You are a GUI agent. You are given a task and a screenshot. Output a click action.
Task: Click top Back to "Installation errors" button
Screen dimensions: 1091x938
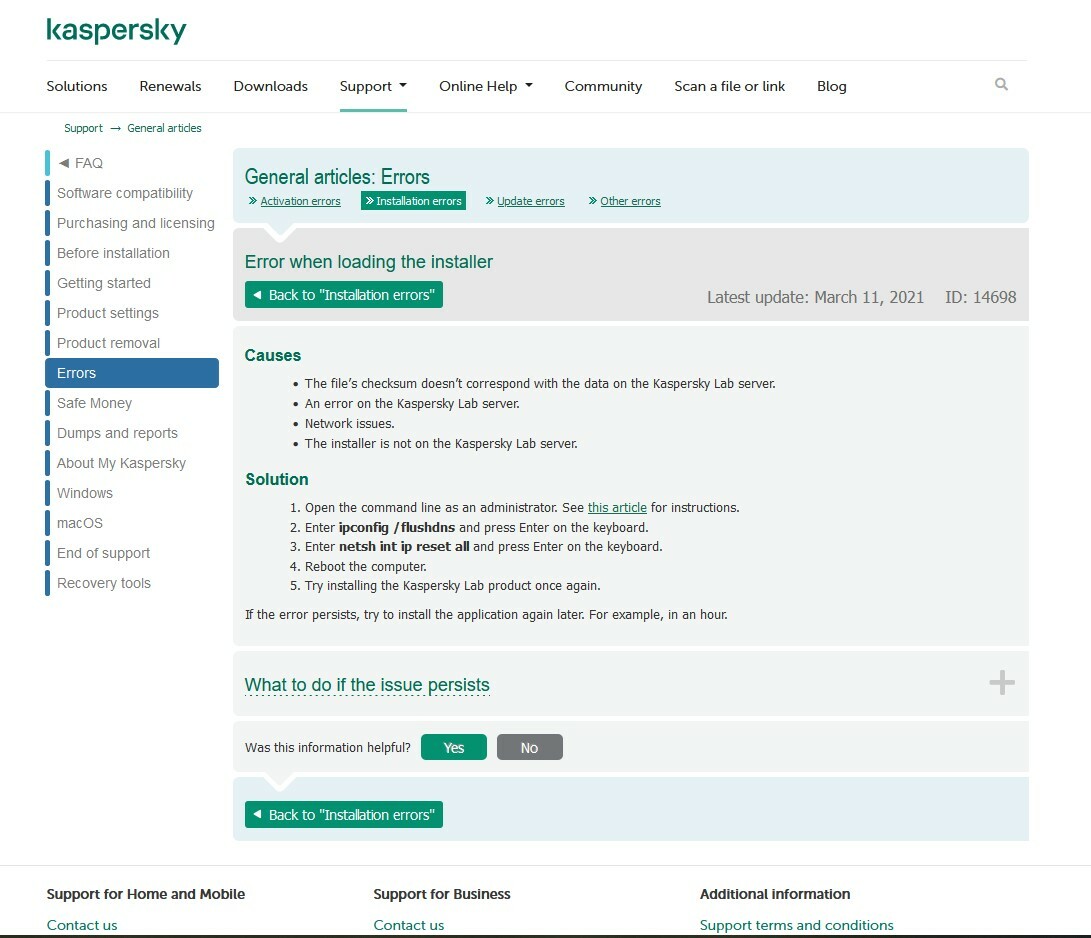pyautogui.click(x=343, y=295)
